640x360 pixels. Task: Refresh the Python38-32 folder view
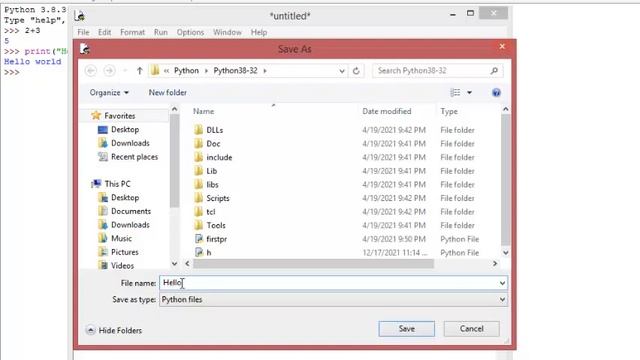coord(356,71)
